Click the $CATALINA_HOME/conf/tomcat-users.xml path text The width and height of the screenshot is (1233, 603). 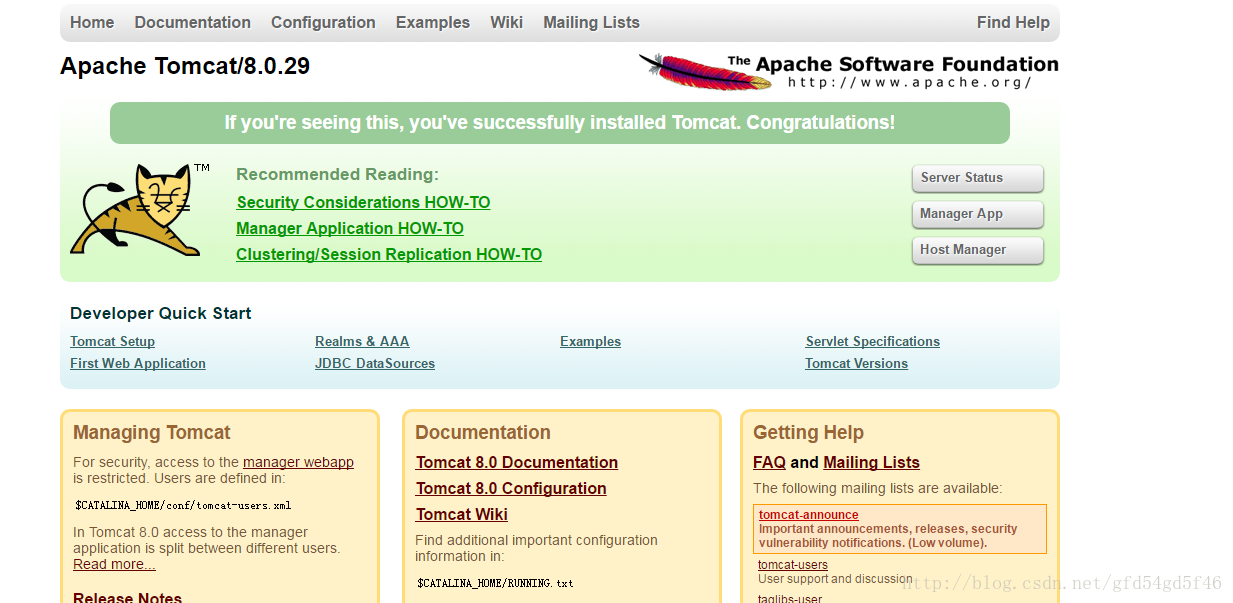pos(183,506)
